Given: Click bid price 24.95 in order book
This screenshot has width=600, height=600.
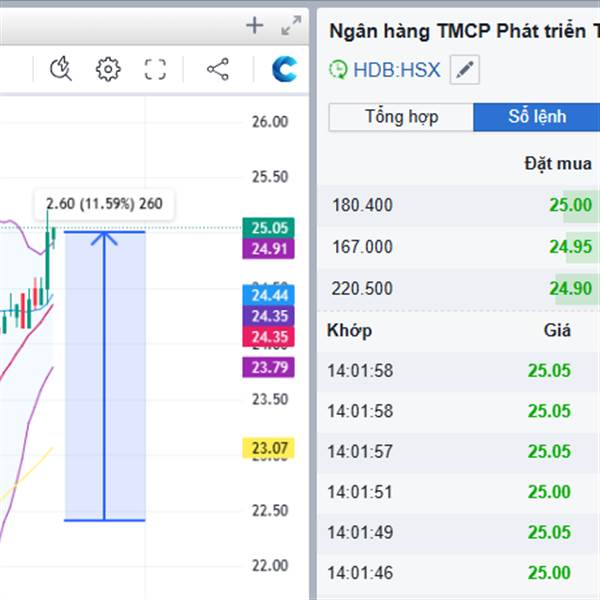Looking at the screenshot, I should (x=571, y=247).
